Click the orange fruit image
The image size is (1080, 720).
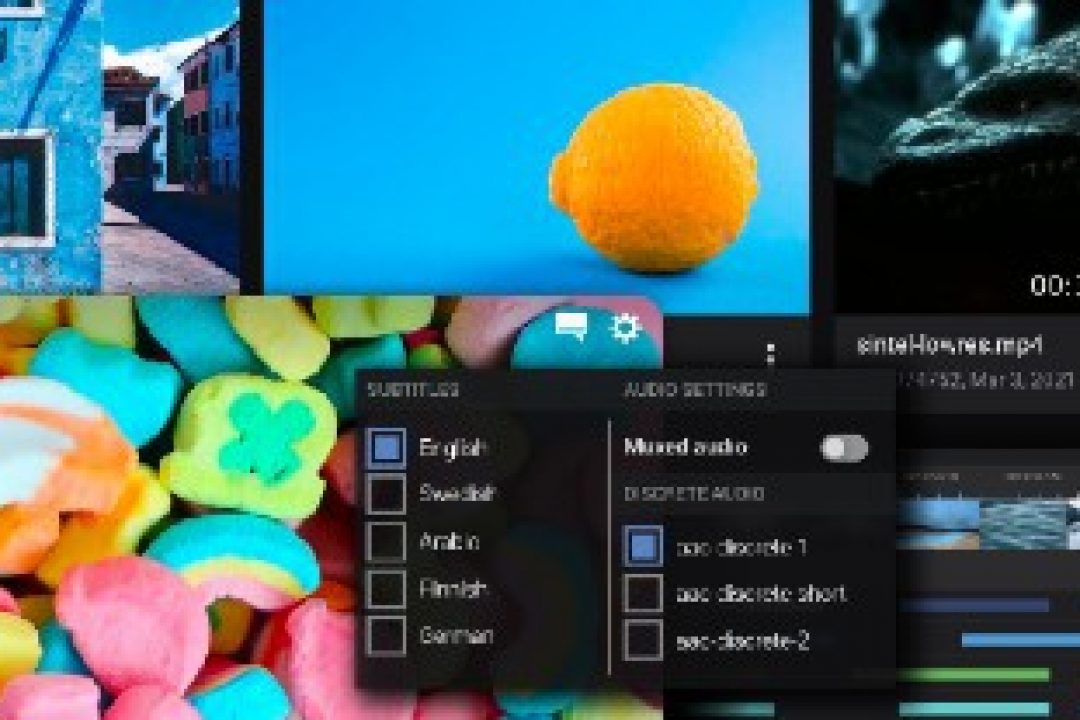point(655,192)
